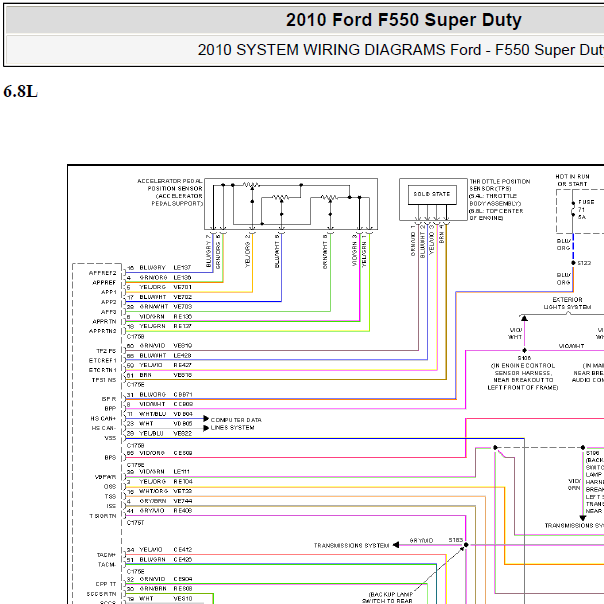The height and width of the screenshot is (604, 604).
Task: Click the 'BPS' pin label
Action: pyautogui.click(x=110, y=458)
